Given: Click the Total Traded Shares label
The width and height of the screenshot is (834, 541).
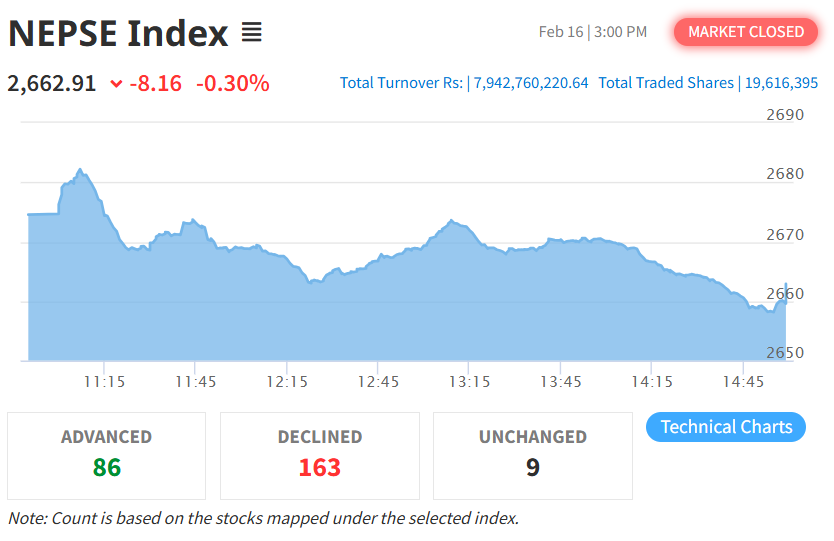Looking at the screenshot, I should pyautogui.click(x=665, y=83).
